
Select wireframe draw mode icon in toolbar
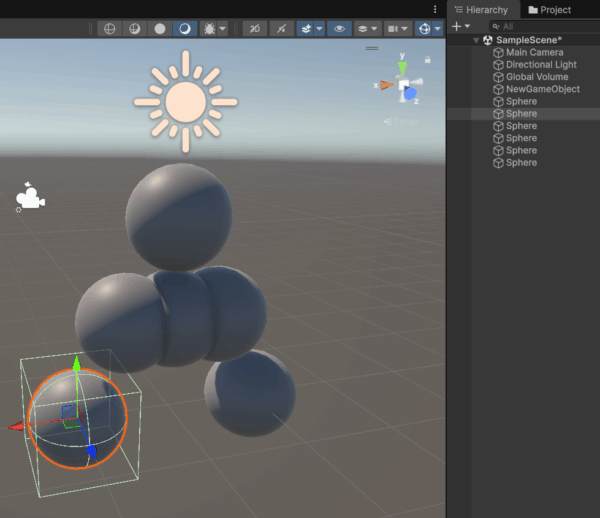point(109,29)
